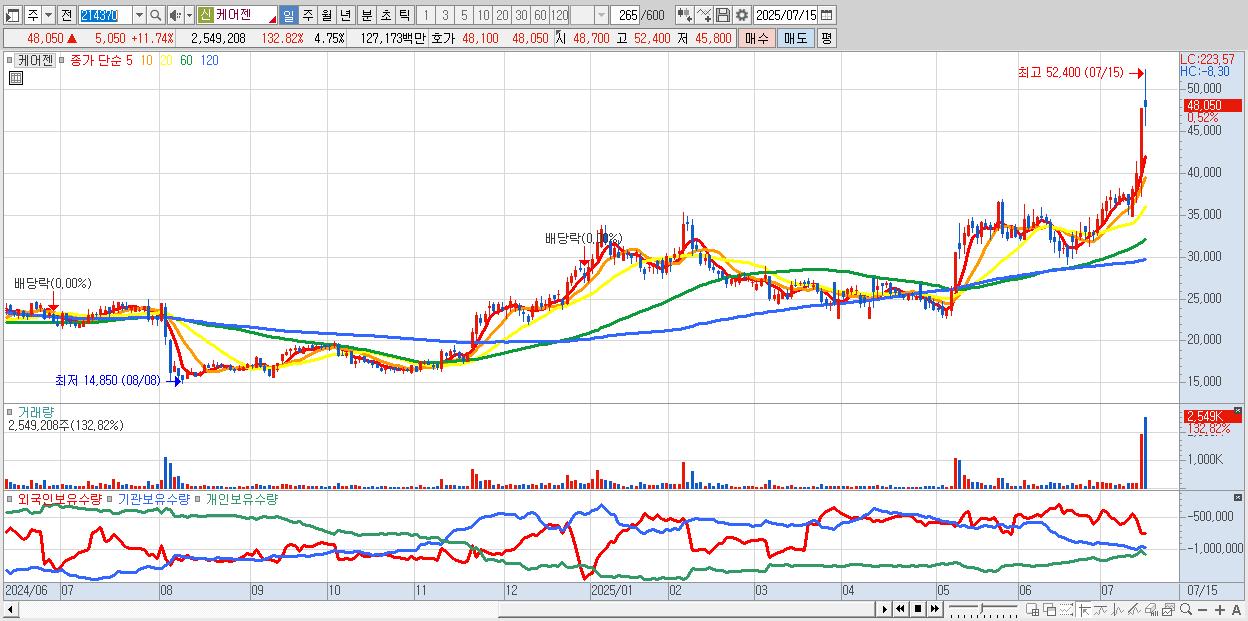Expand the dropdown next to speaker icon
The width and height of the screenshot is (1248, 621).
(190, 15)
